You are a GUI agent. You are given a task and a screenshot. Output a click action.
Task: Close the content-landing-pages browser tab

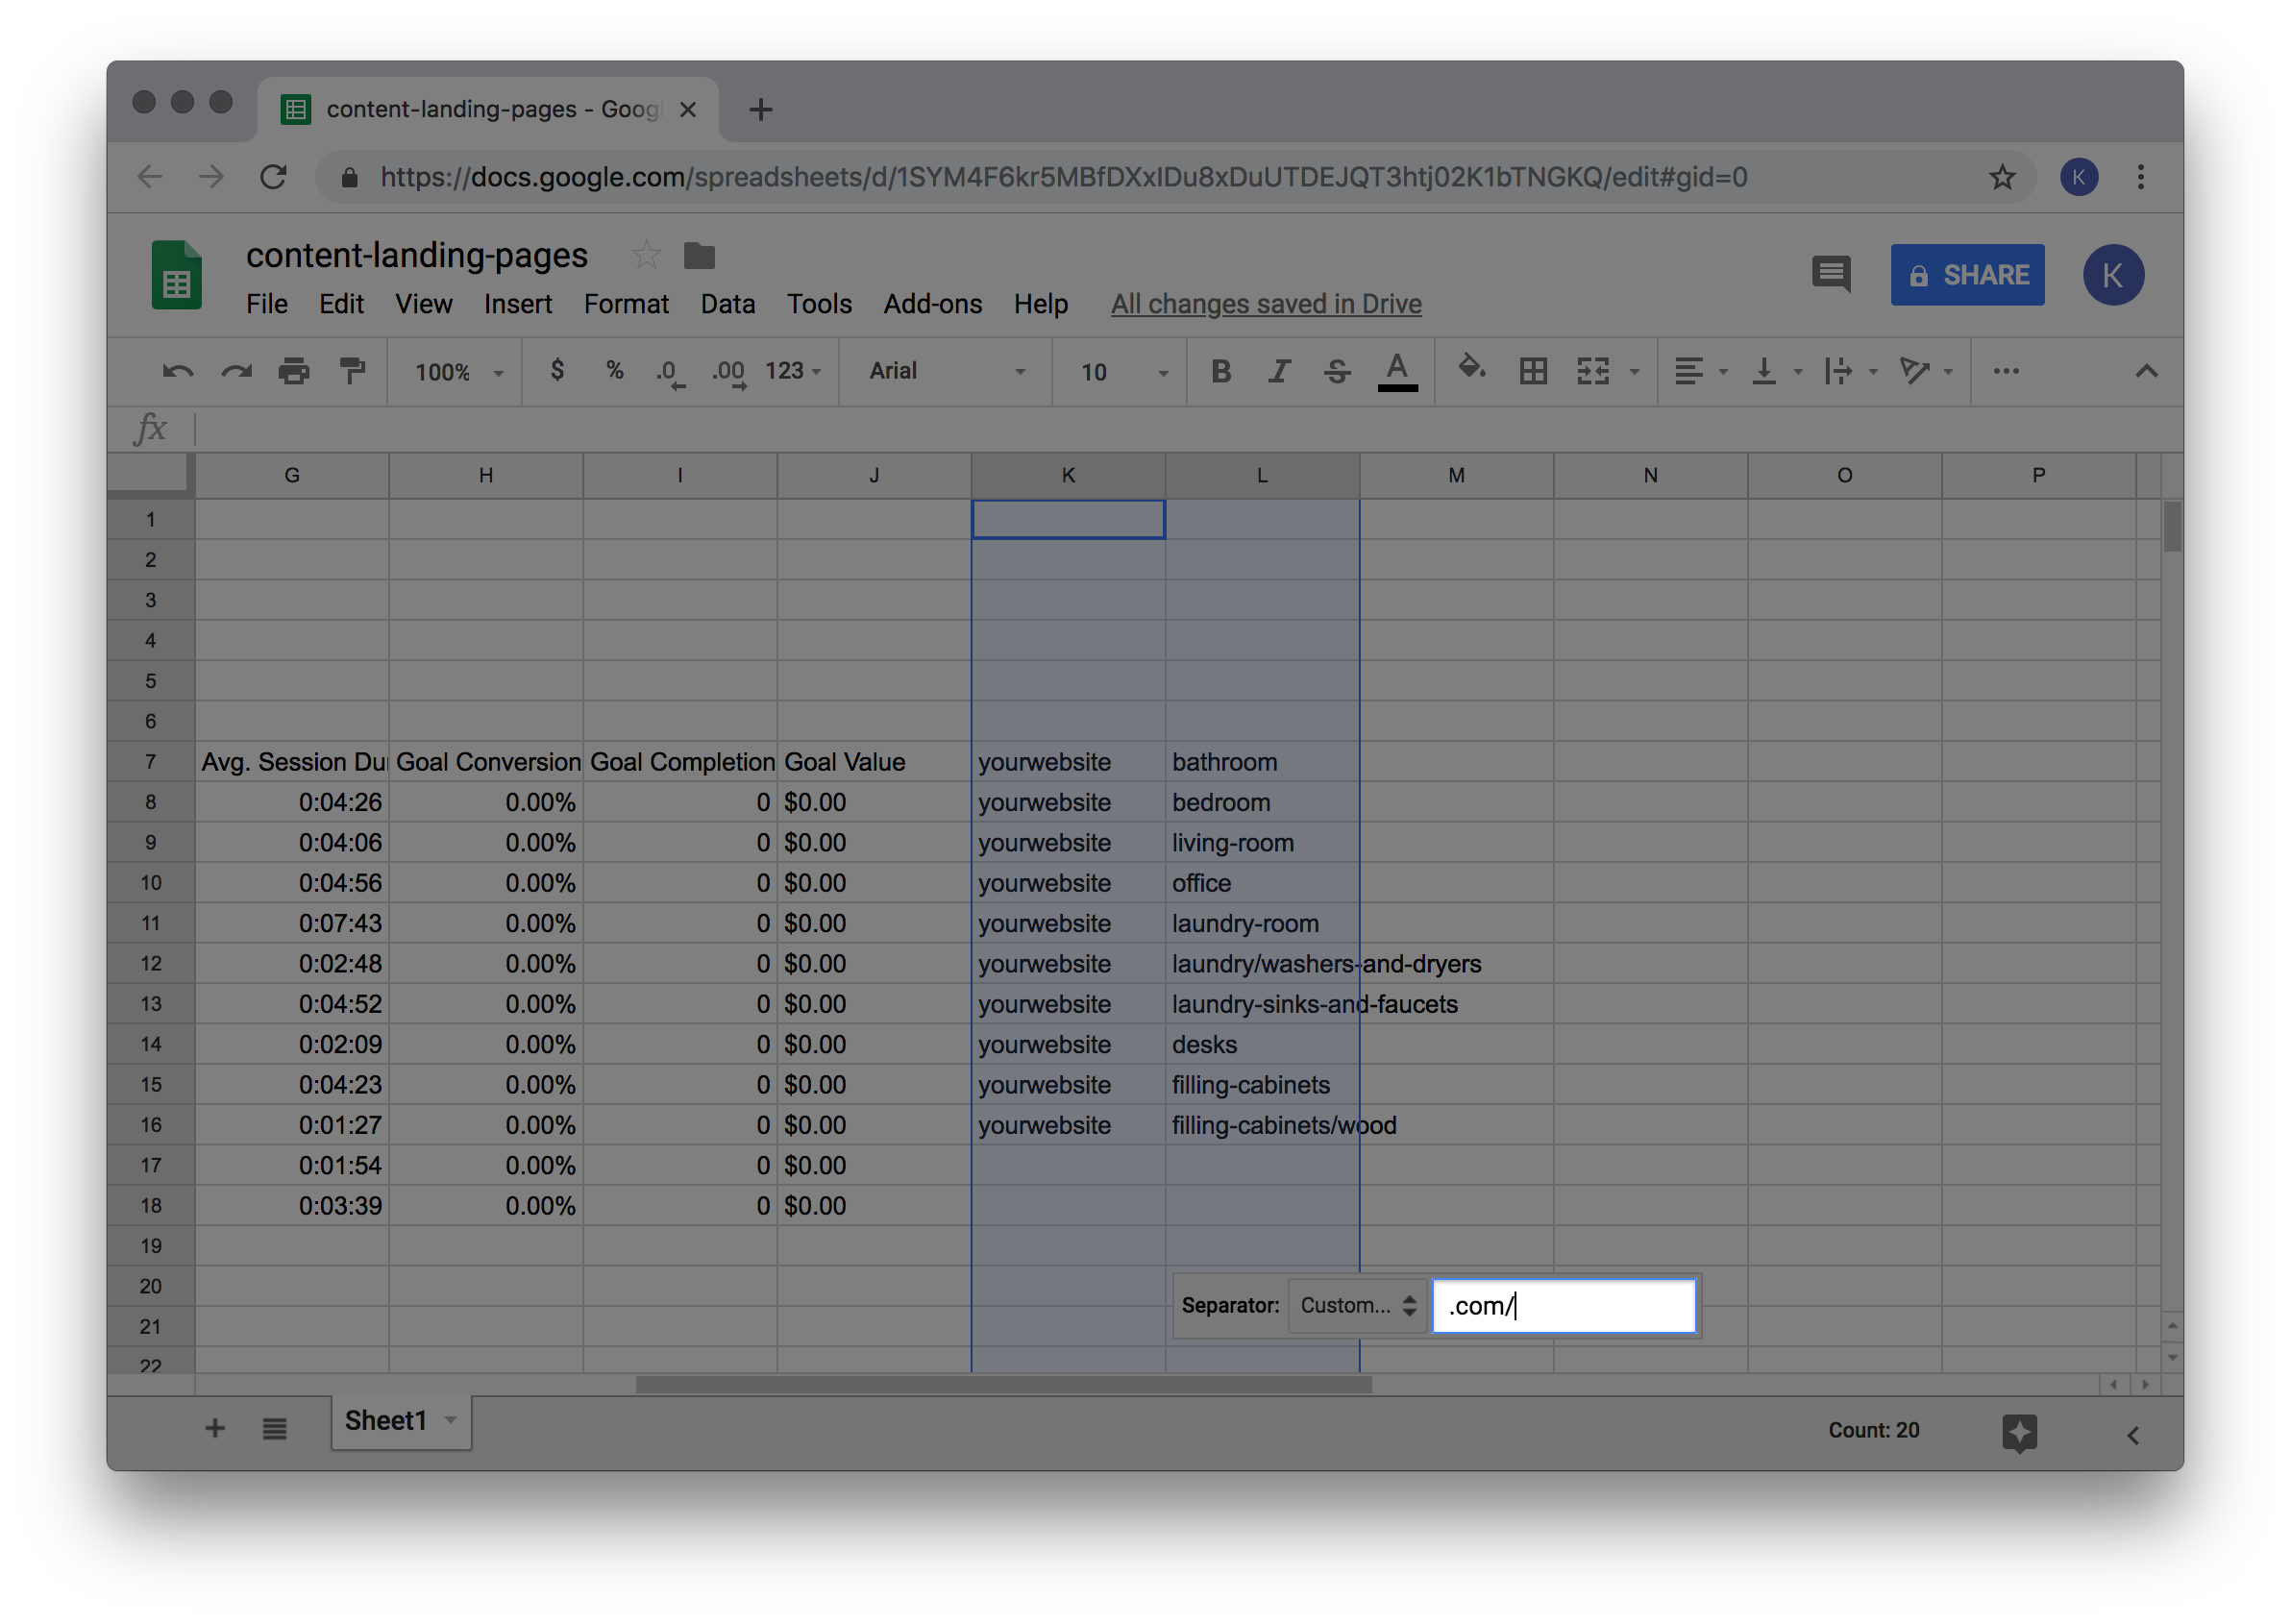pyautogui.click(x=688, y=109)
